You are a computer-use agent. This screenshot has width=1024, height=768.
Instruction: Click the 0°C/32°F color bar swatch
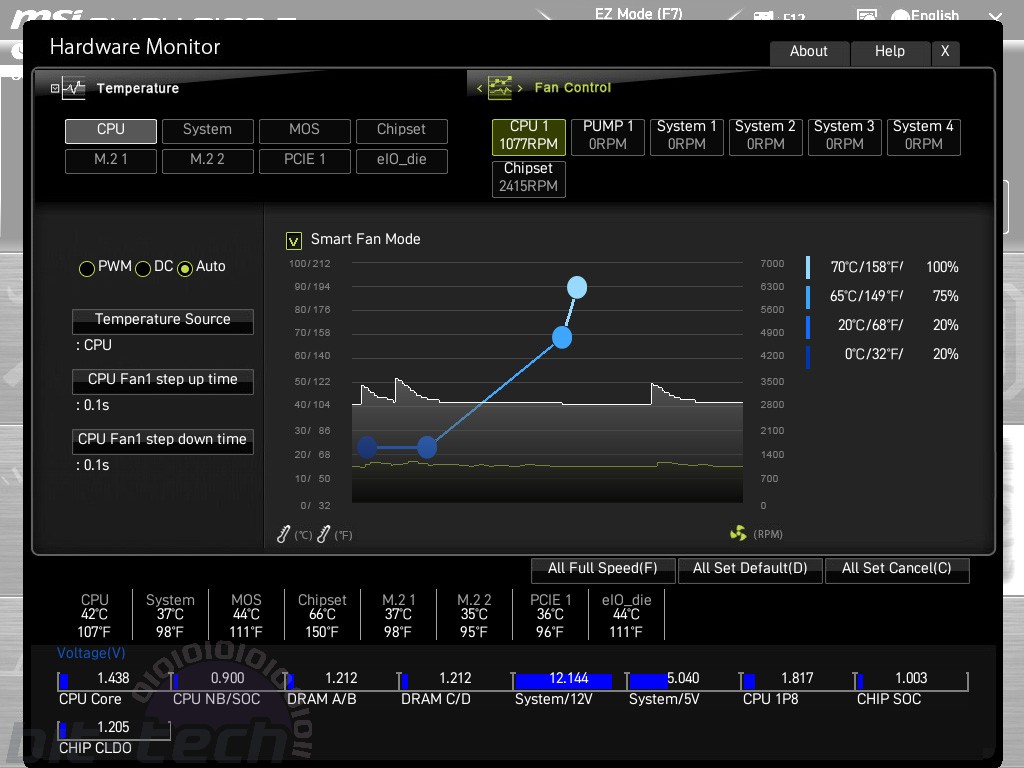pos(808,357)
